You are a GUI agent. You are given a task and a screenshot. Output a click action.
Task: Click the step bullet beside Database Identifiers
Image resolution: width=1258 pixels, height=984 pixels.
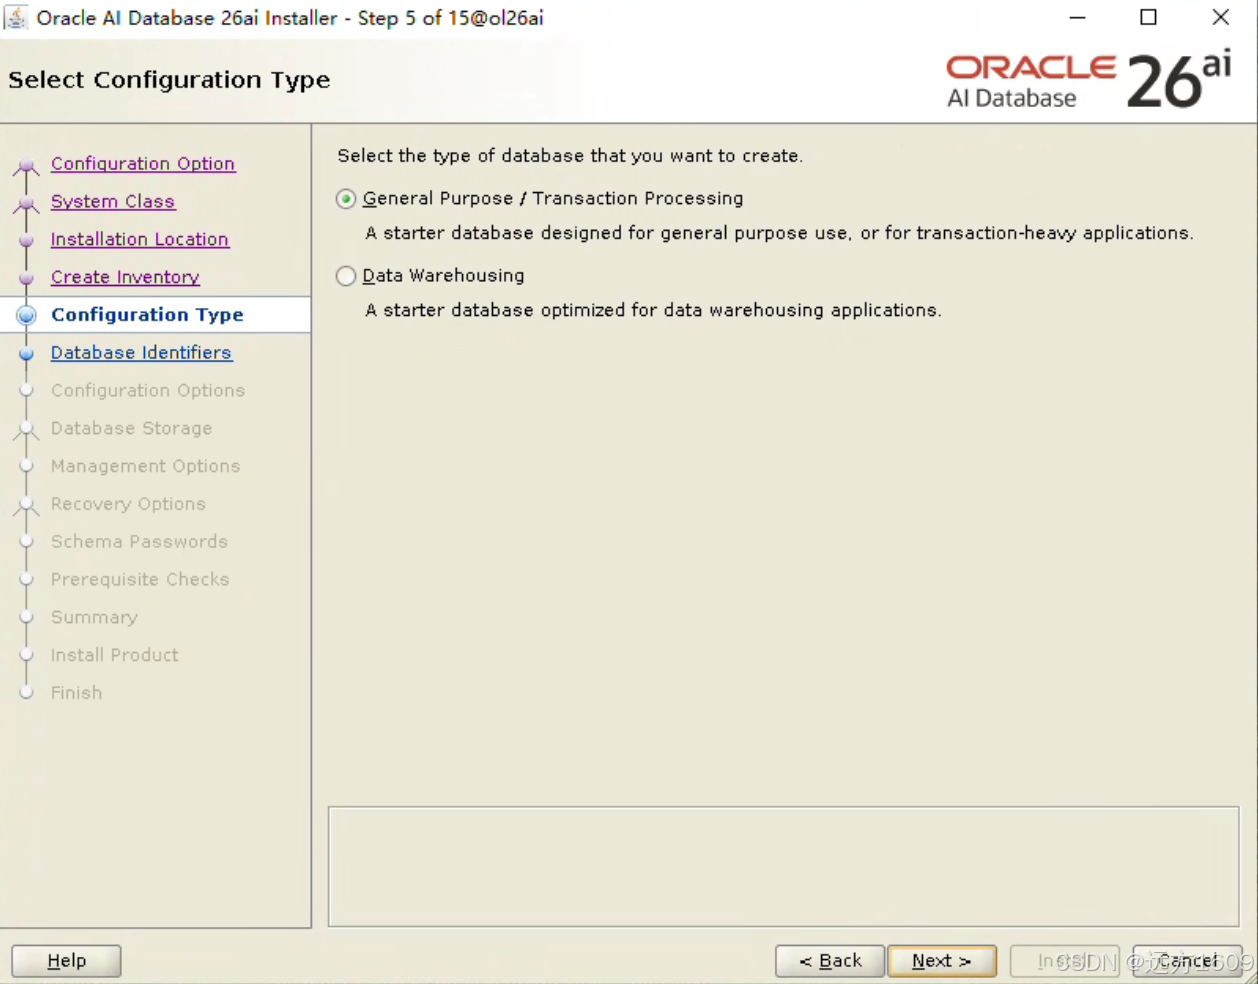click(x=27, y=353)
